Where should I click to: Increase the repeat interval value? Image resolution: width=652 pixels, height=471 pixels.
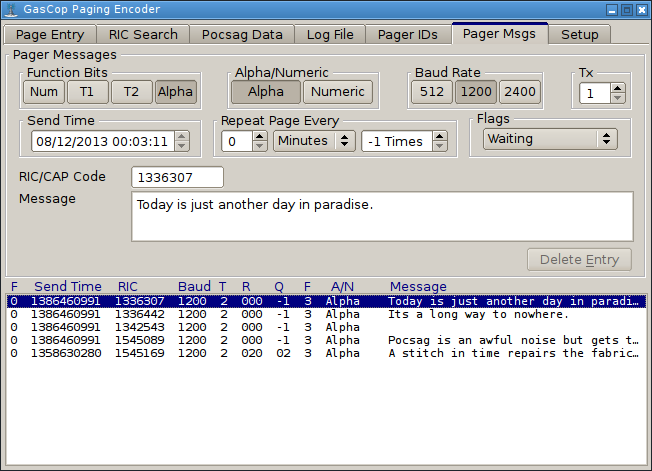pos(260,136)
